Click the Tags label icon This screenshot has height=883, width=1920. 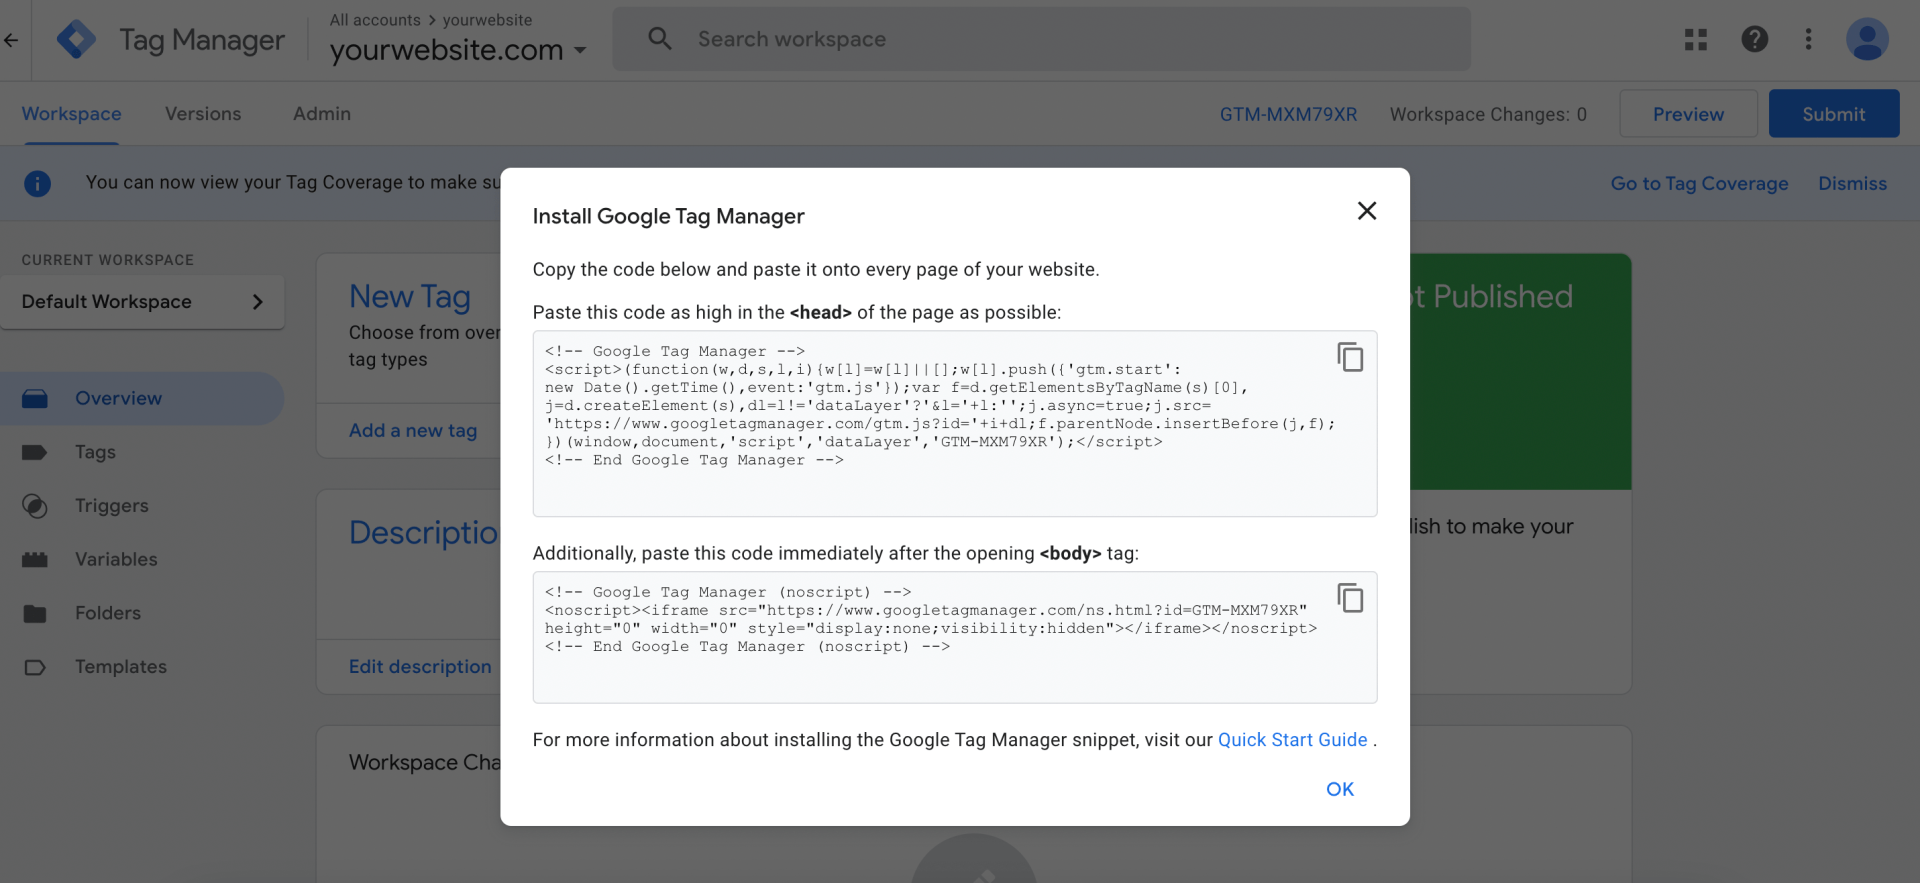[x=35, y=452]
